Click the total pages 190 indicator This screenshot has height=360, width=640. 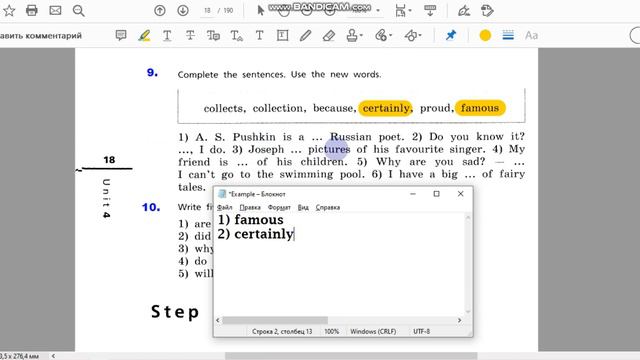(x=228, y=11)
